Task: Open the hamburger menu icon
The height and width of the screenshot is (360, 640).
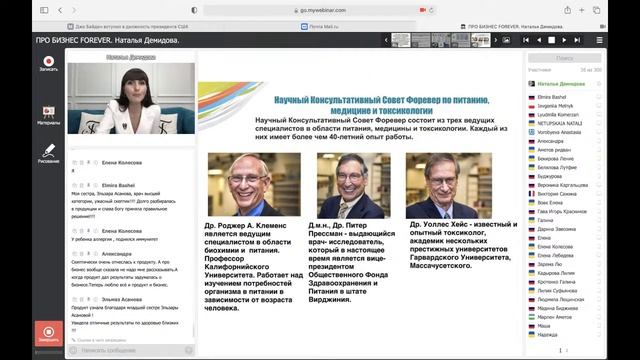Action: pos(600,40)
